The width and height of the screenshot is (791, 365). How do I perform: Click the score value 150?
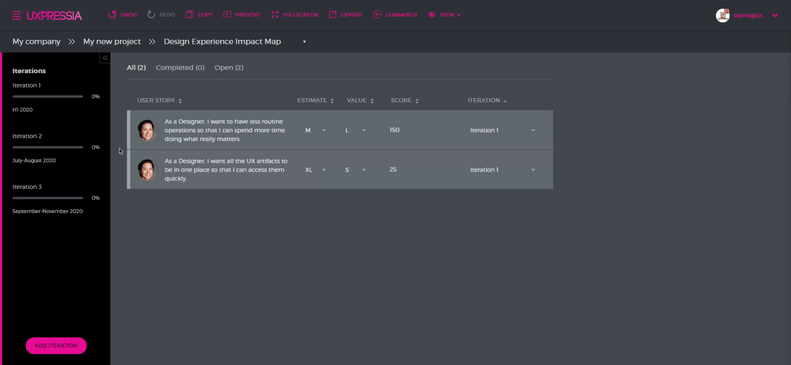(394, 130)
